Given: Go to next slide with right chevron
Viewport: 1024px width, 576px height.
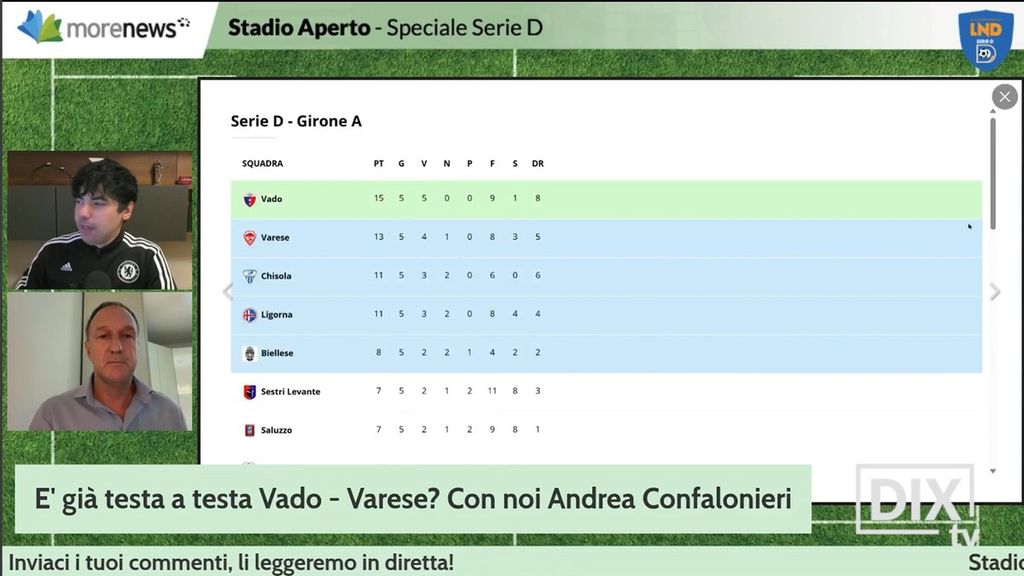Looking at the screenshot, I should click(994, 292).
